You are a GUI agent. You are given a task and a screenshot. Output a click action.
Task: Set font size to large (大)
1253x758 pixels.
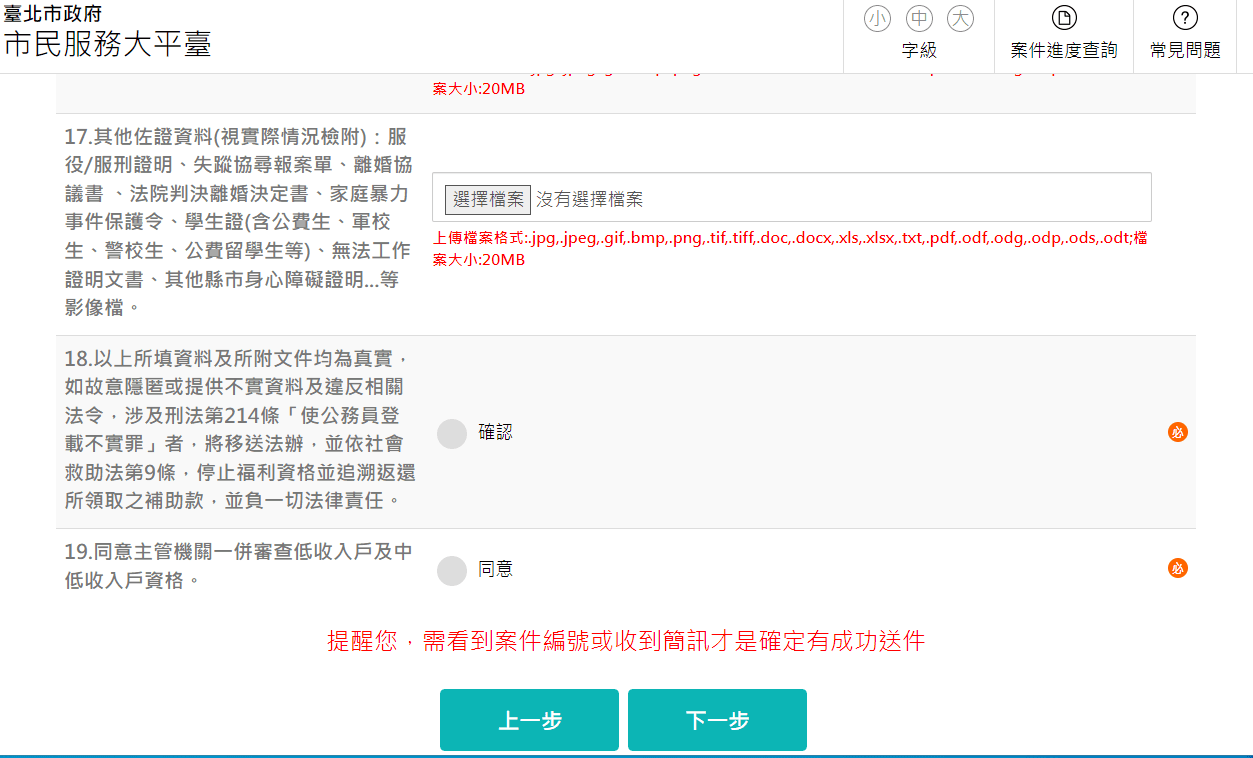(960, 18)
